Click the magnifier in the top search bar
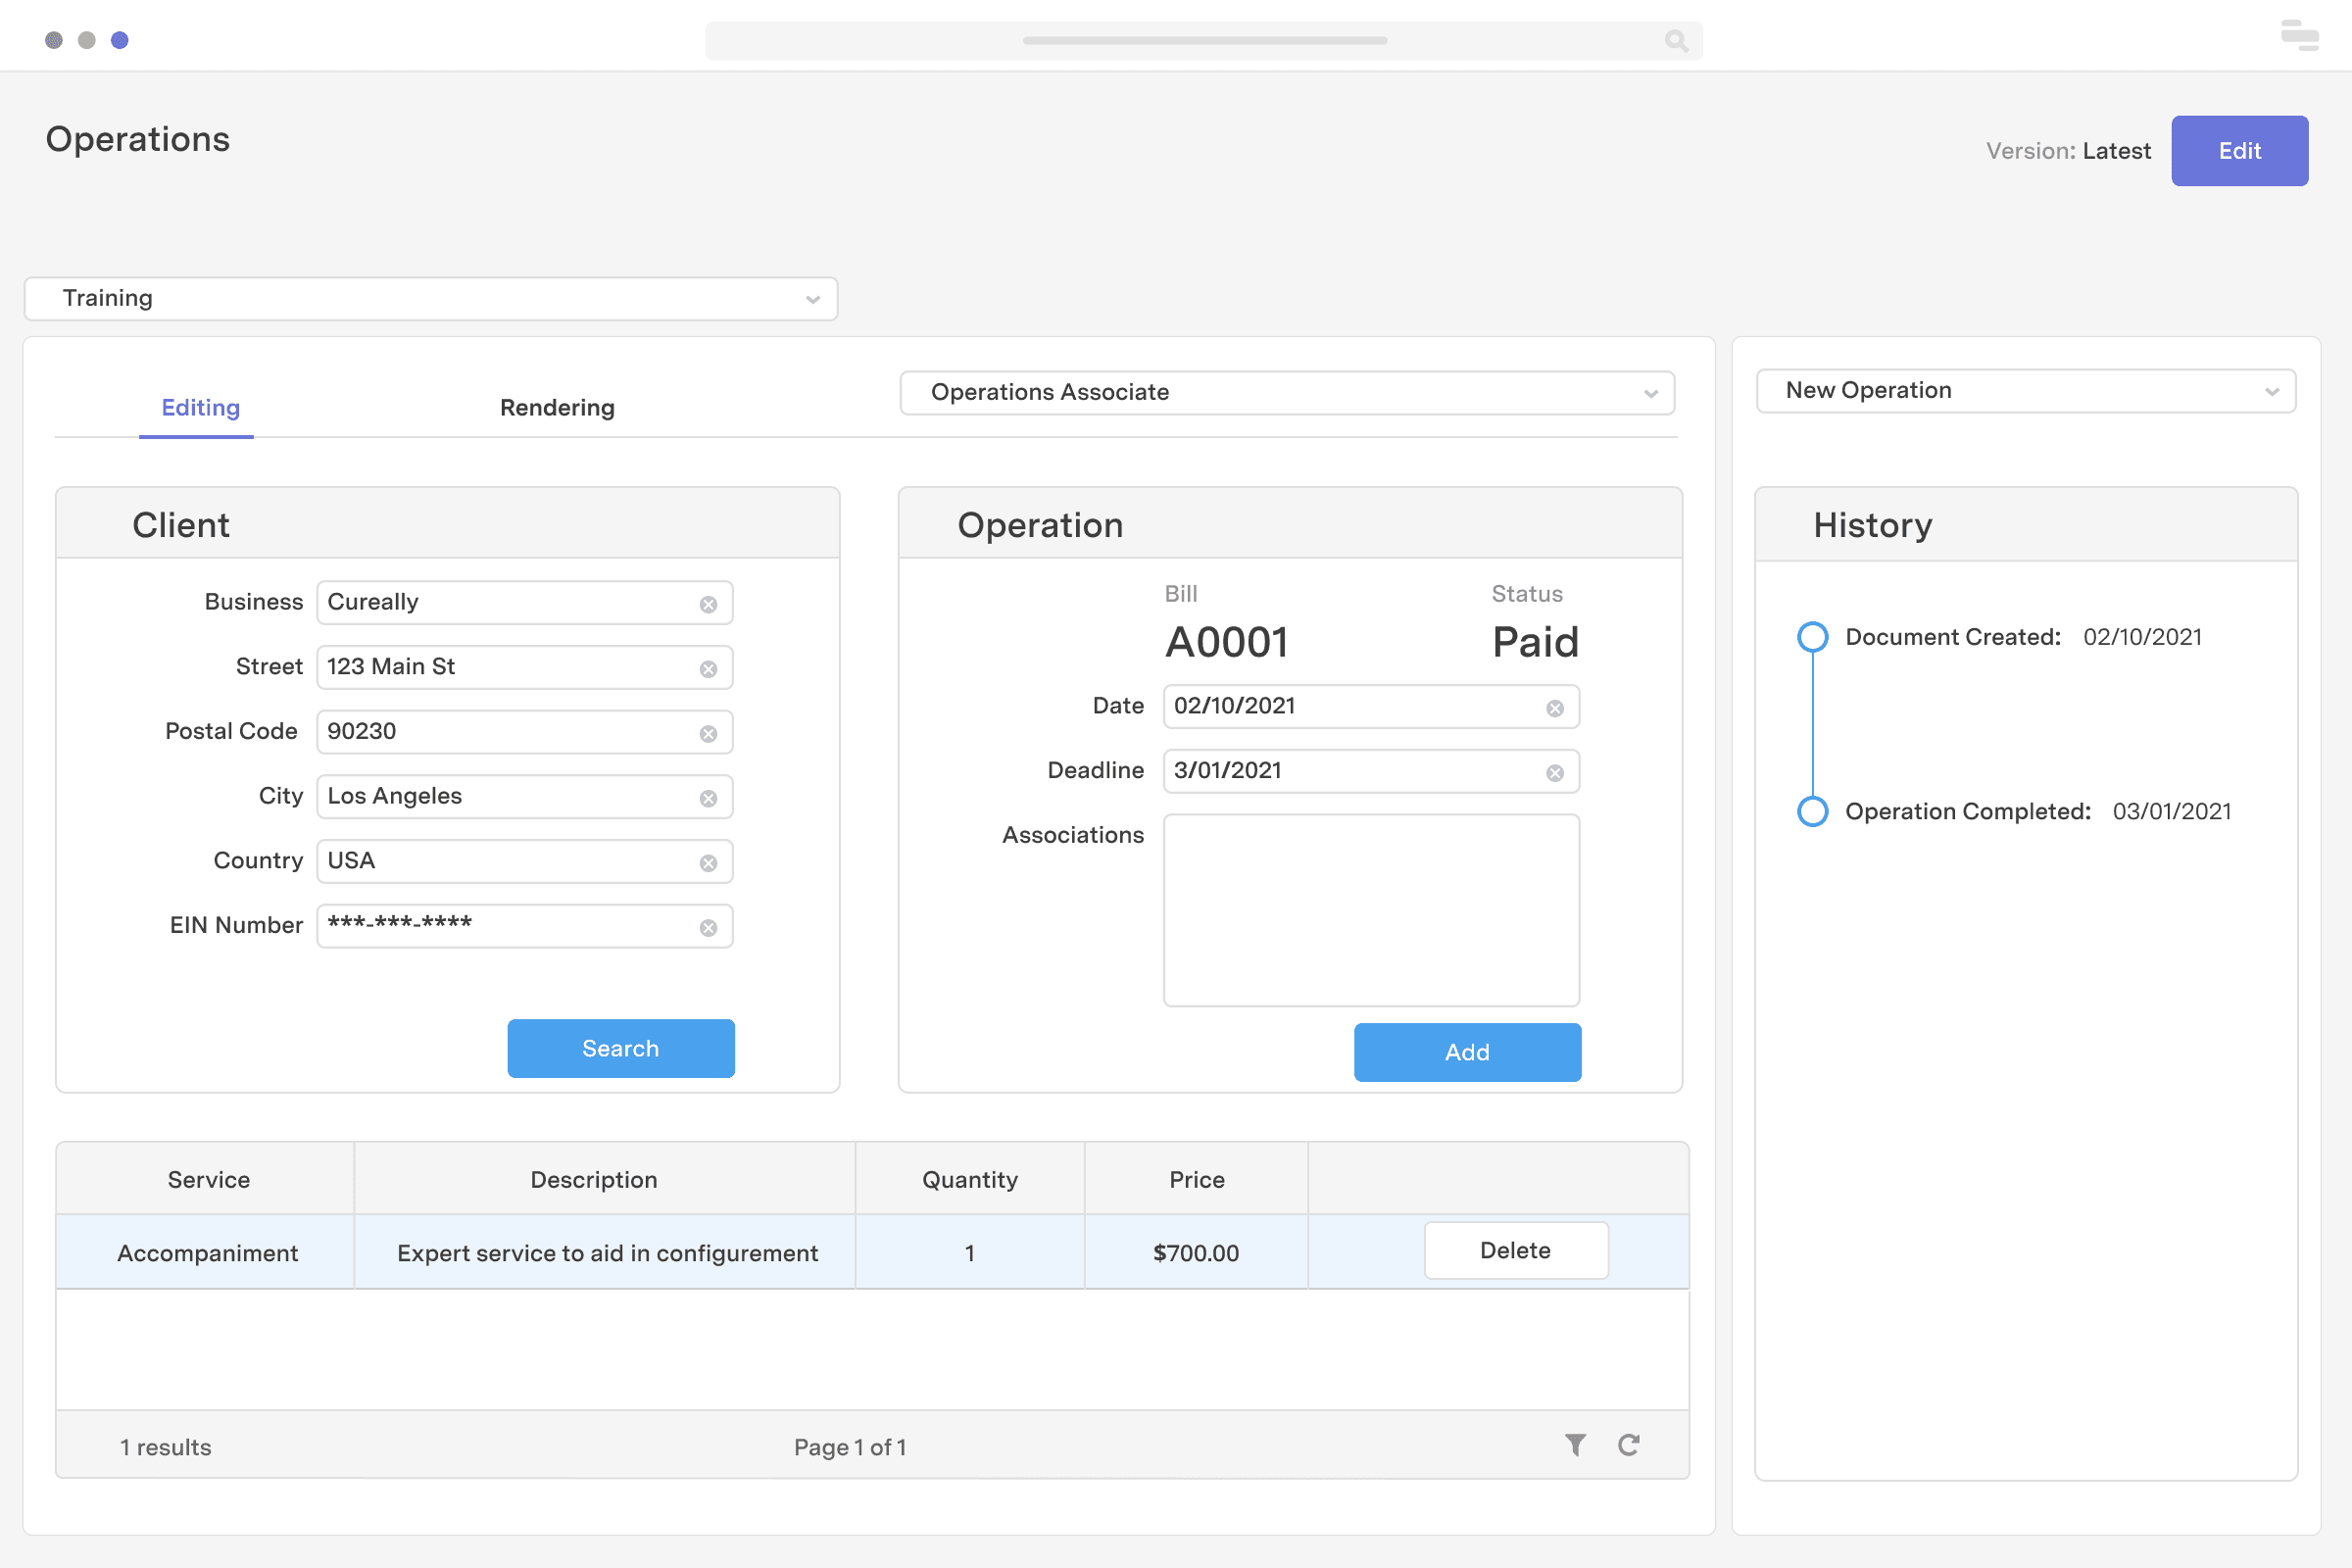This screenshot has height=1568, width=2352. (1675, 41)
